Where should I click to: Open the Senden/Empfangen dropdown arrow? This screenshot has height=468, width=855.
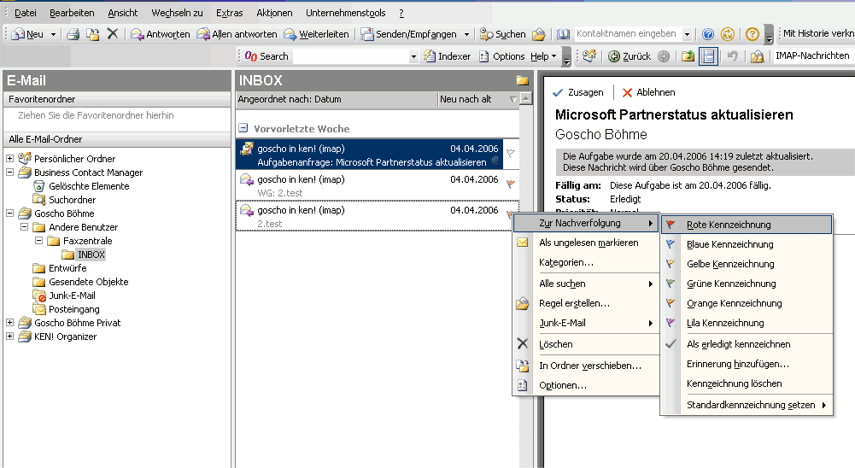point(466,34)
